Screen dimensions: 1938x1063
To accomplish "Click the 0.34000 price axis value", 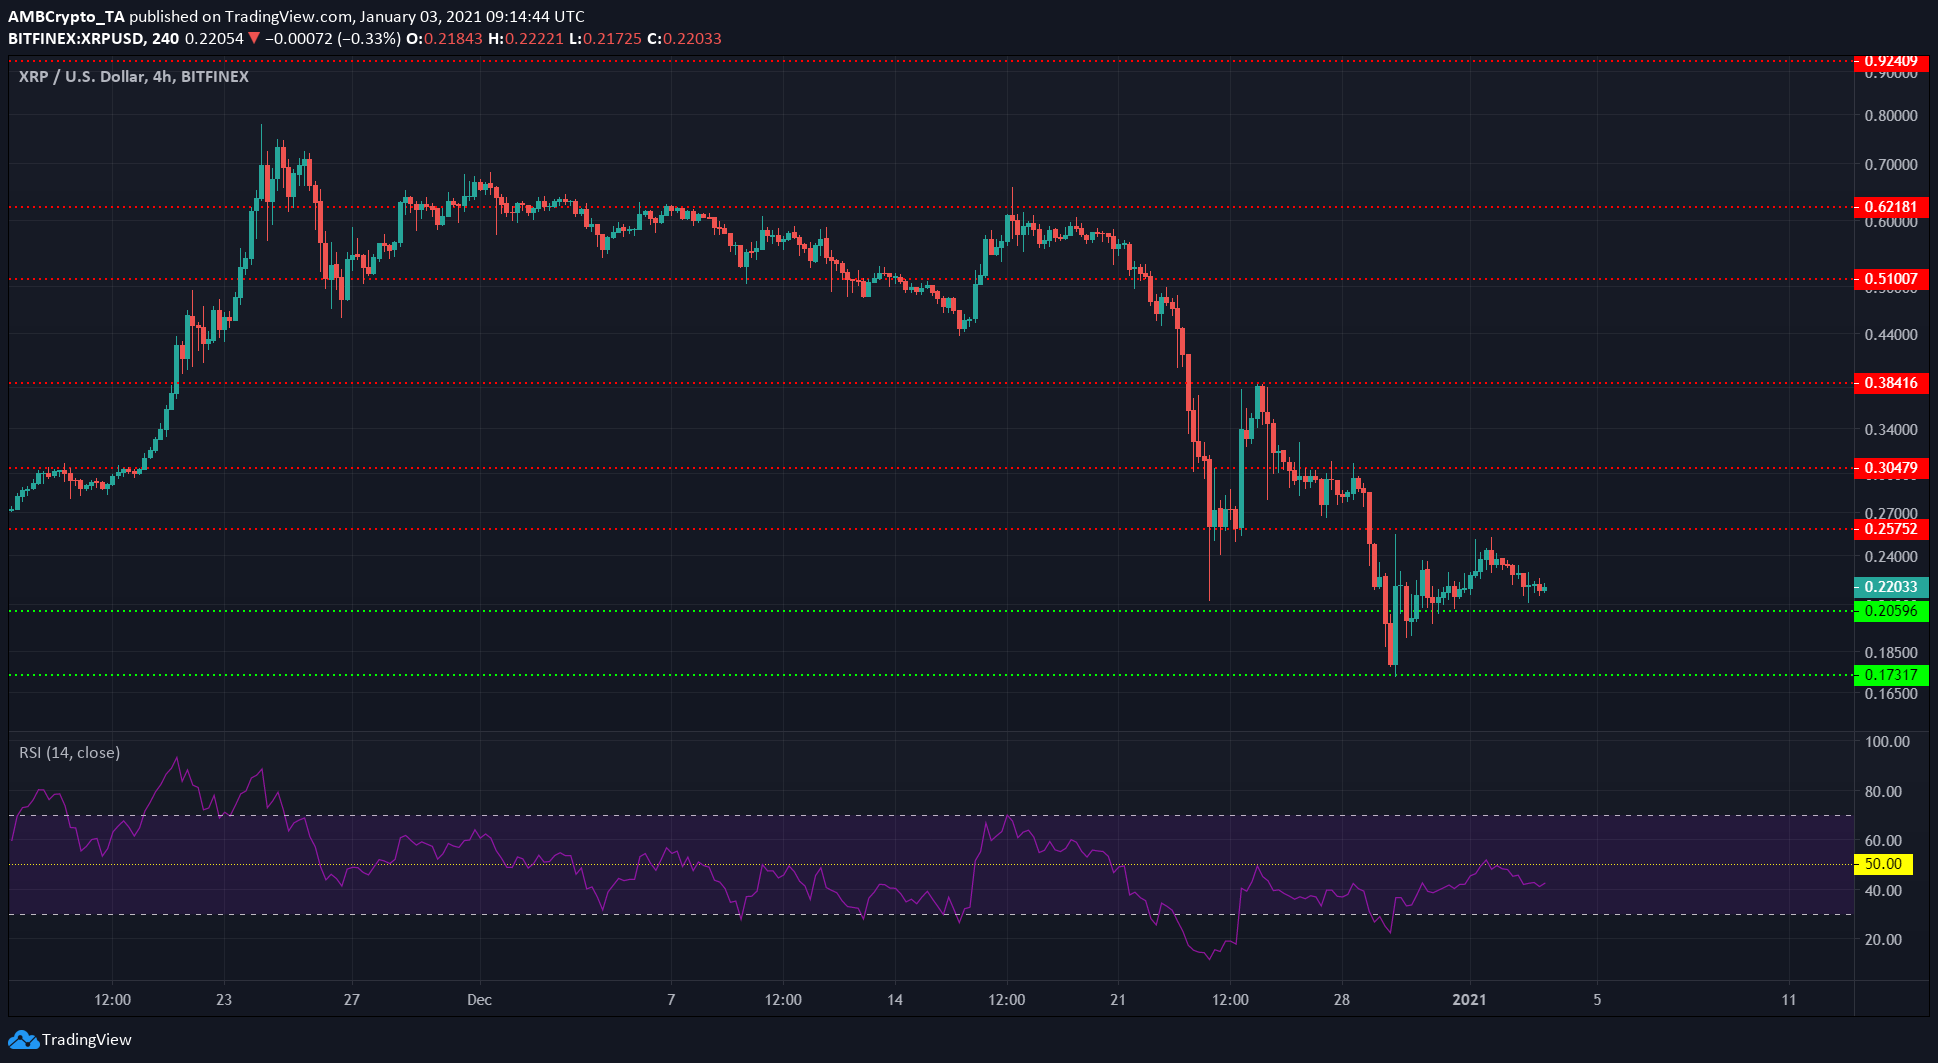I will point(1891,430).
